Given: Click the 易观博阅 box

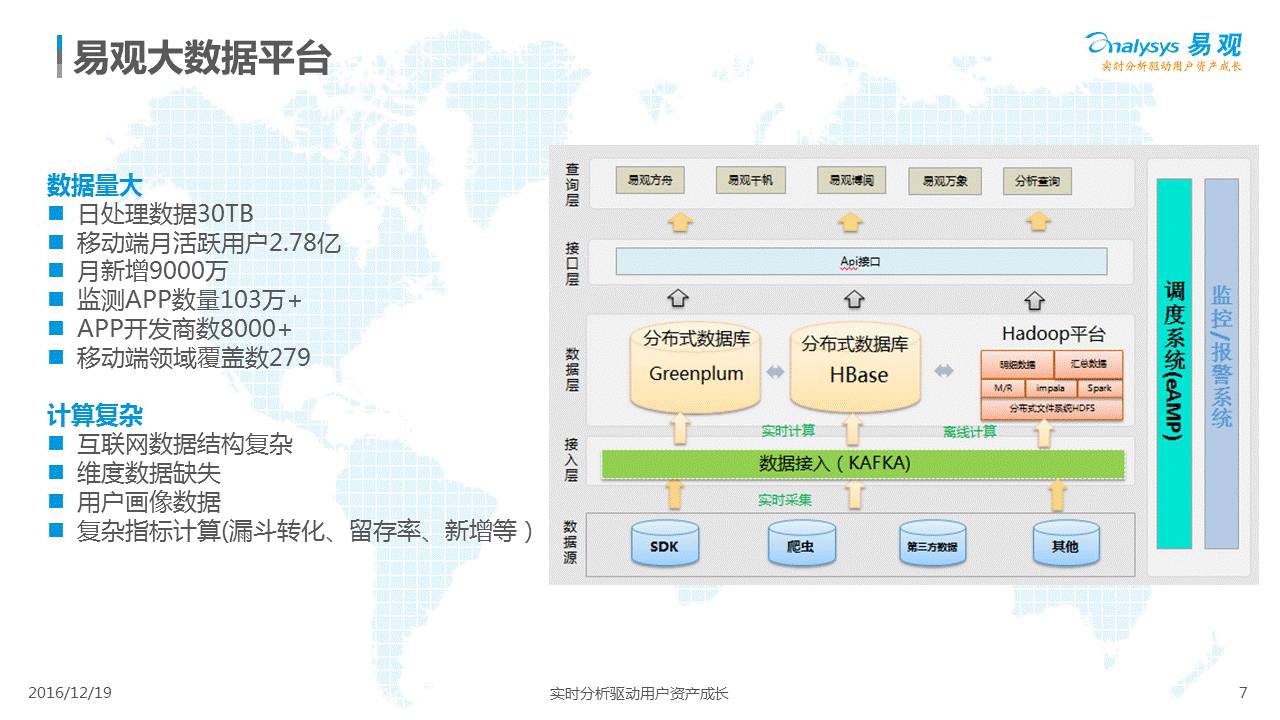Looking at the screenshot, I should point(852,181).
